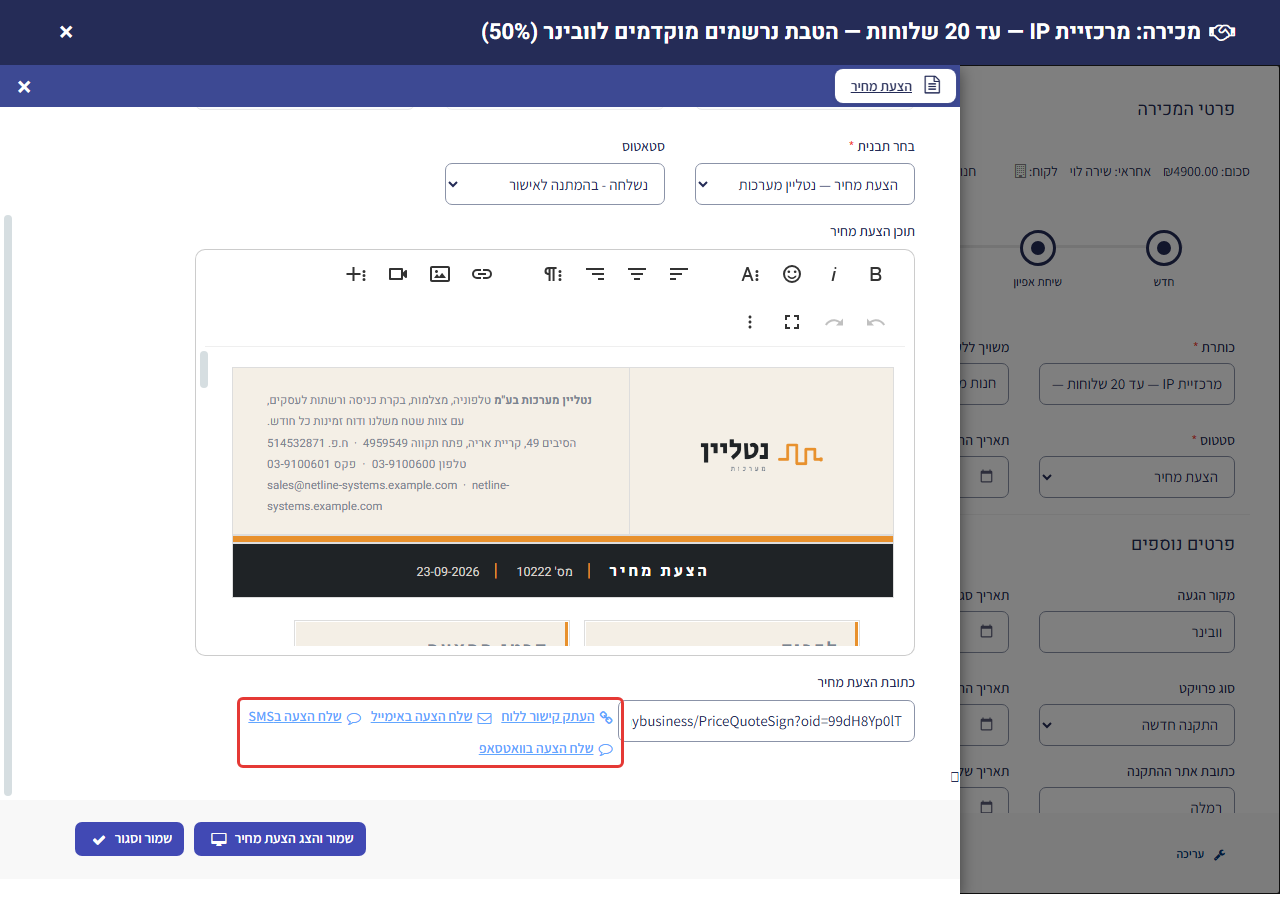This screenshot has height=900, width=1280.
Task: Select the שיחת אפיון pipeline stage
Action: pyautogui.click(x=1038, y=248)
